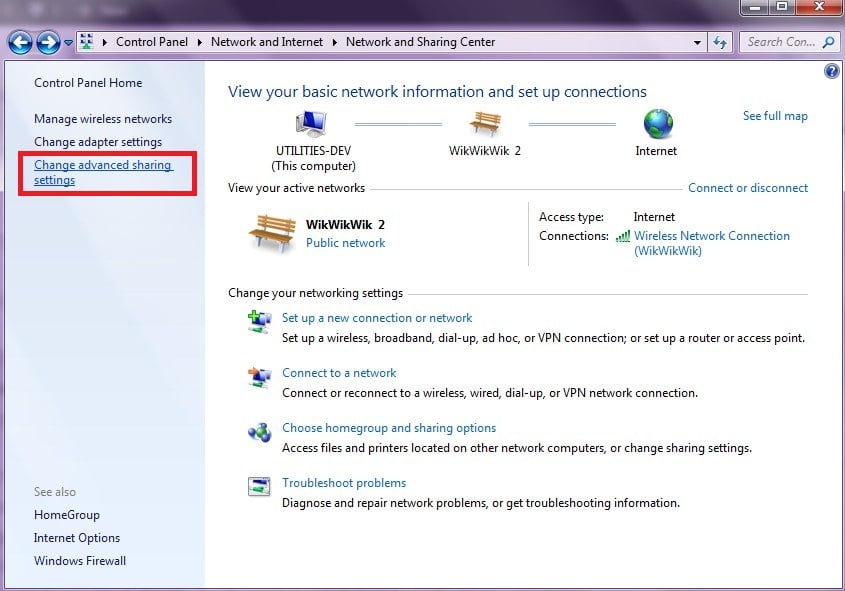Viewport: 845px width, 591px height.
Task: Open Internet Options under See also
Action: (x=77, y=538)
